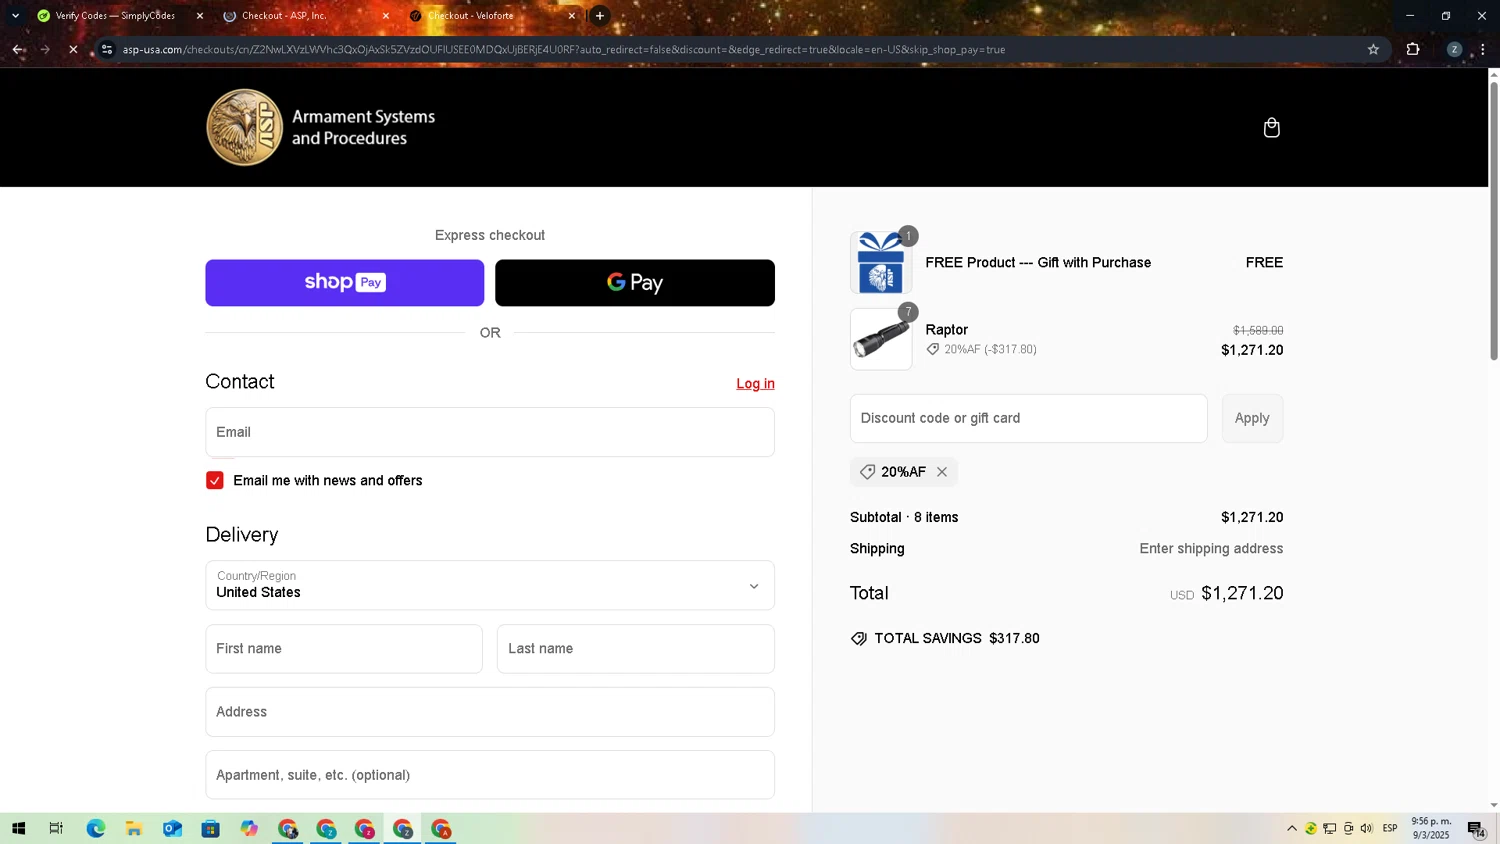Image resolution: width=1500 pixels, height=844 pixels.
Task: Click the page vertical scrollbar
Action: pos(1494,220)
